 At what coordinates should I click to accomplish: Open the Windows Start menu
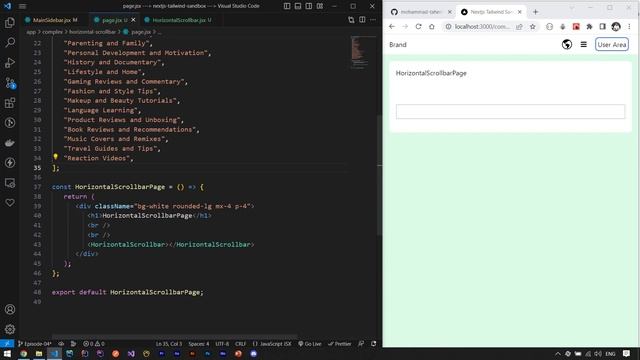click(x=7, y=354)
